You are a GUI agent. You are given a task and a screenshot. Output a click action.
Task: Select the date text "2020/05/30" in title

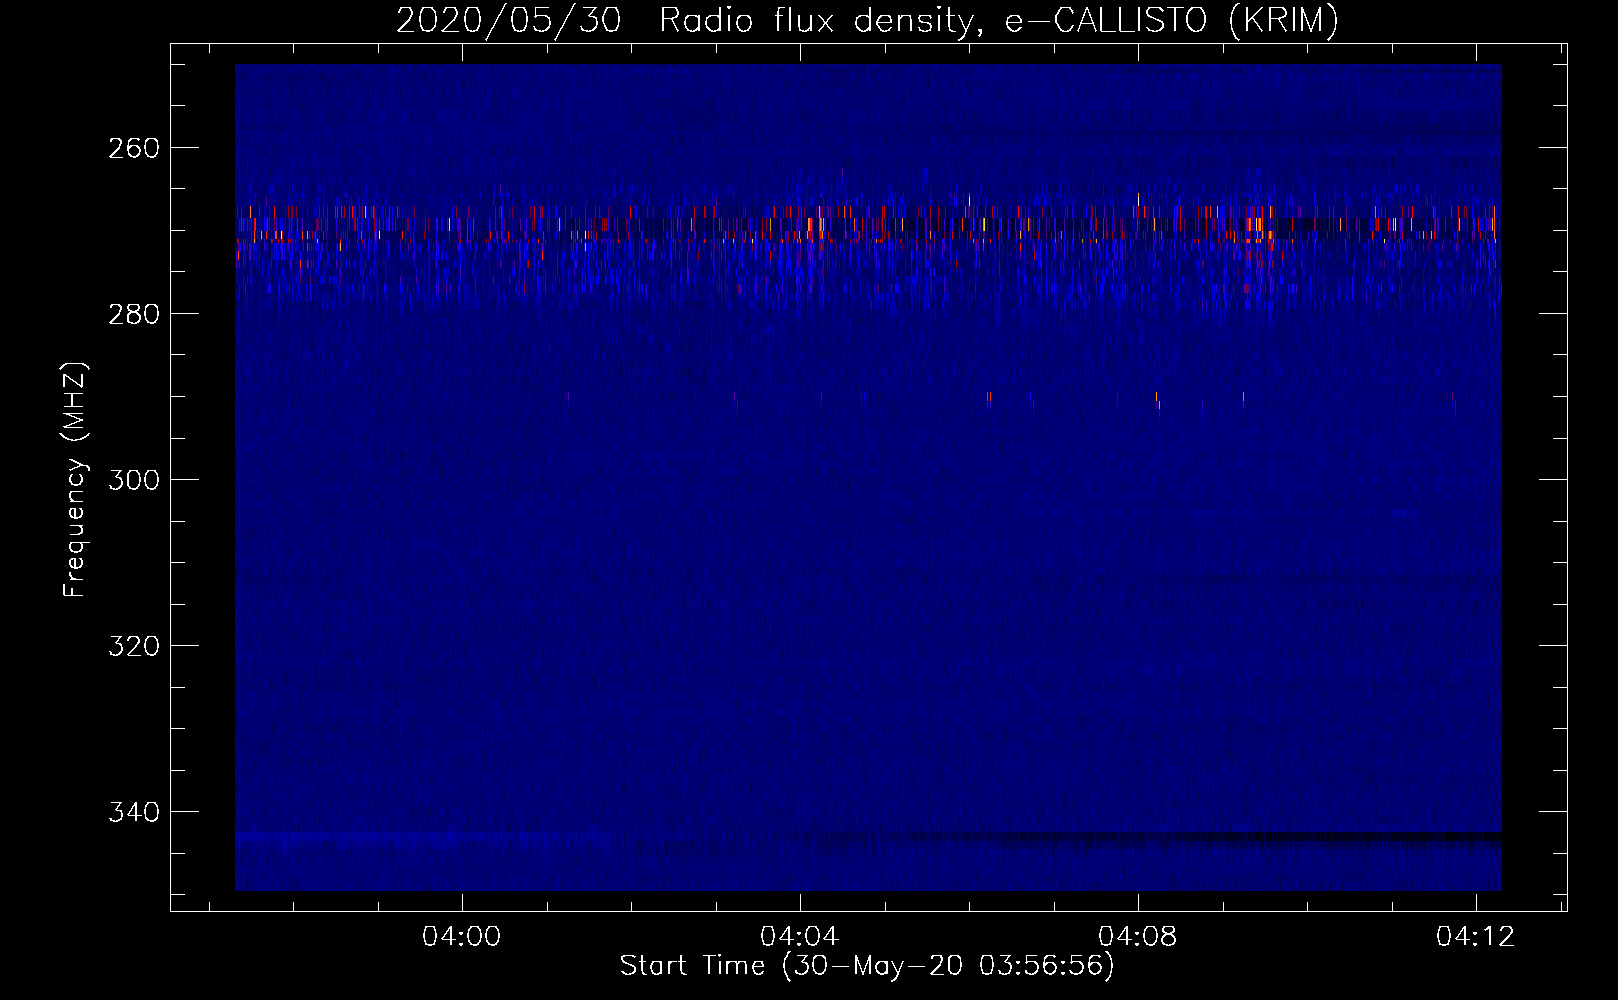pos(507,20)
